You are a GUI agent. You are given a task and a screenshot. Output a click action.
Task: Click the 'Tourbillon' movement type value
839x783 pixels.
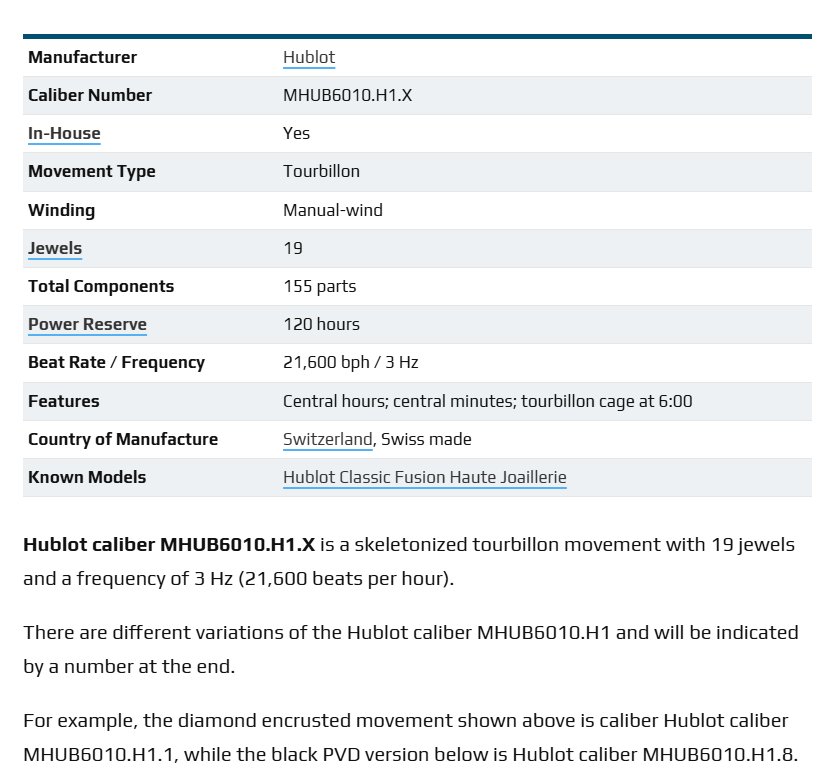[x=321, y=171]
